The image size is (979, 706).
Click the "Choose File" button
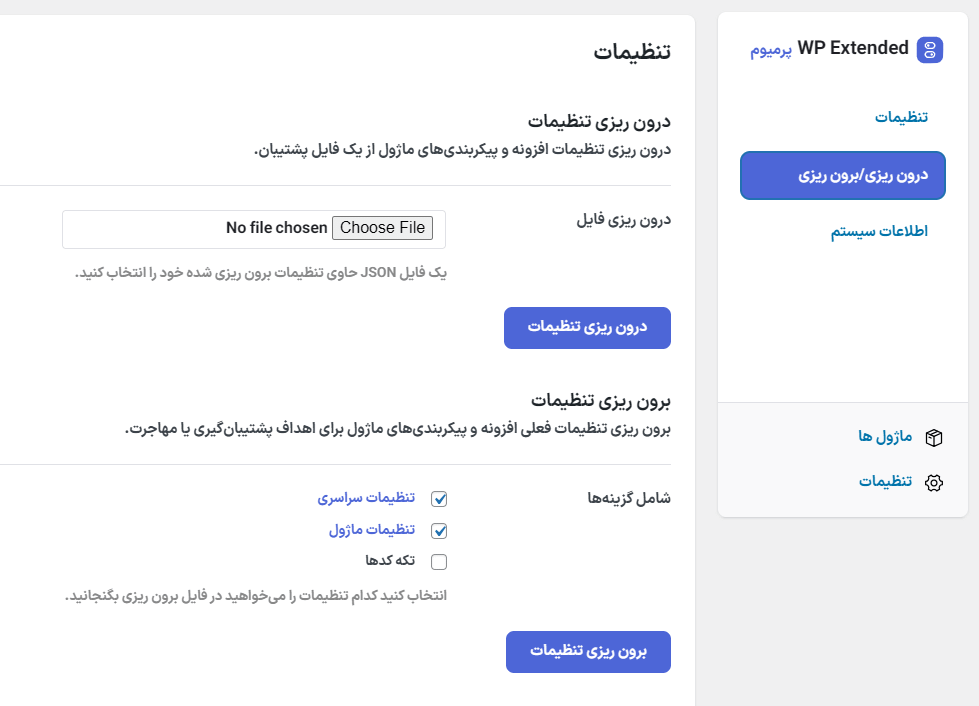[382, 228]
